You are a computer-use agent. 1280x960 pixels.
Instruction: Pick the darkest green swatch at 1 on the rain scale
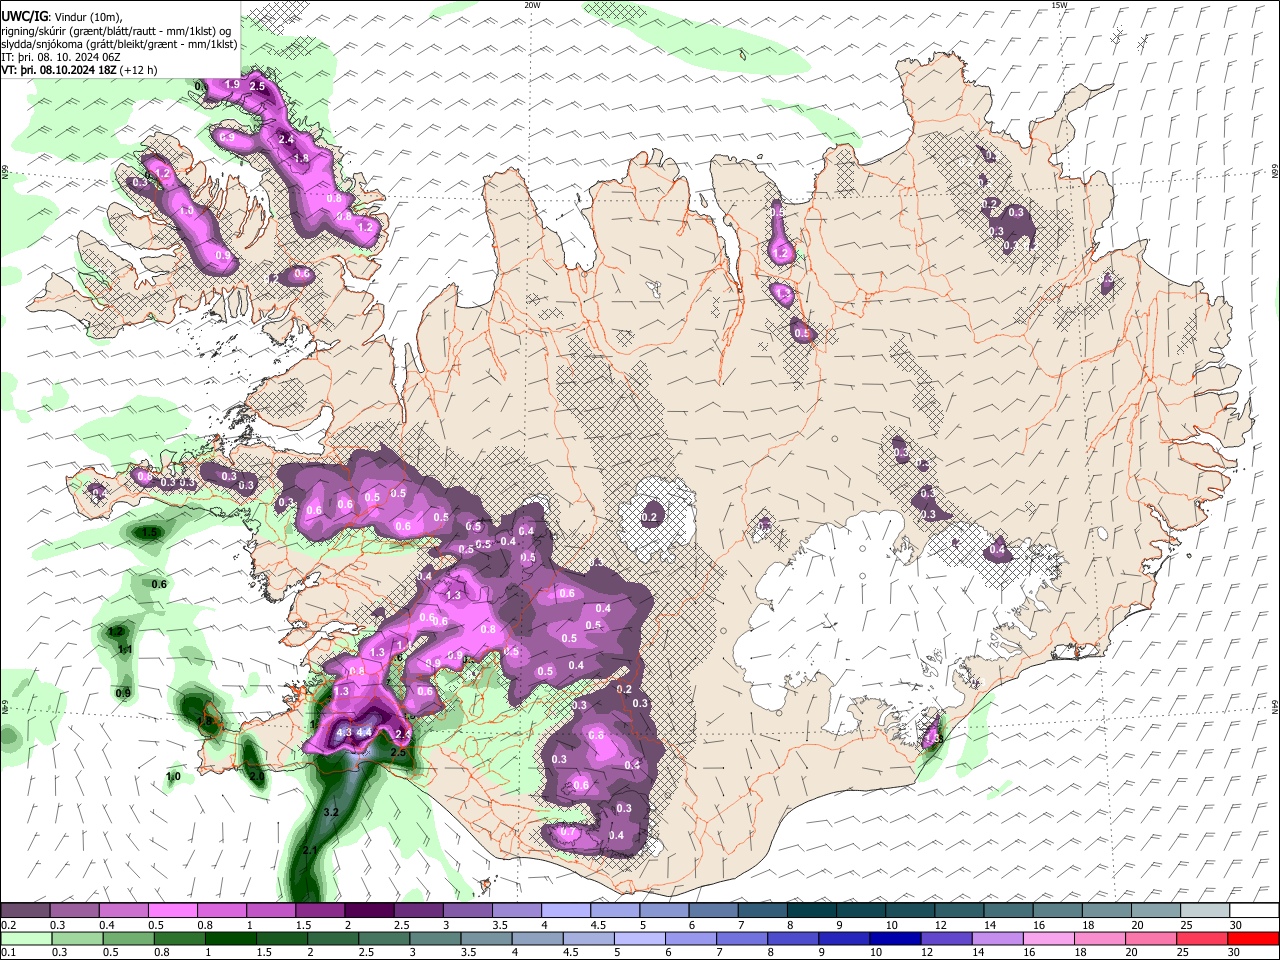230,938
